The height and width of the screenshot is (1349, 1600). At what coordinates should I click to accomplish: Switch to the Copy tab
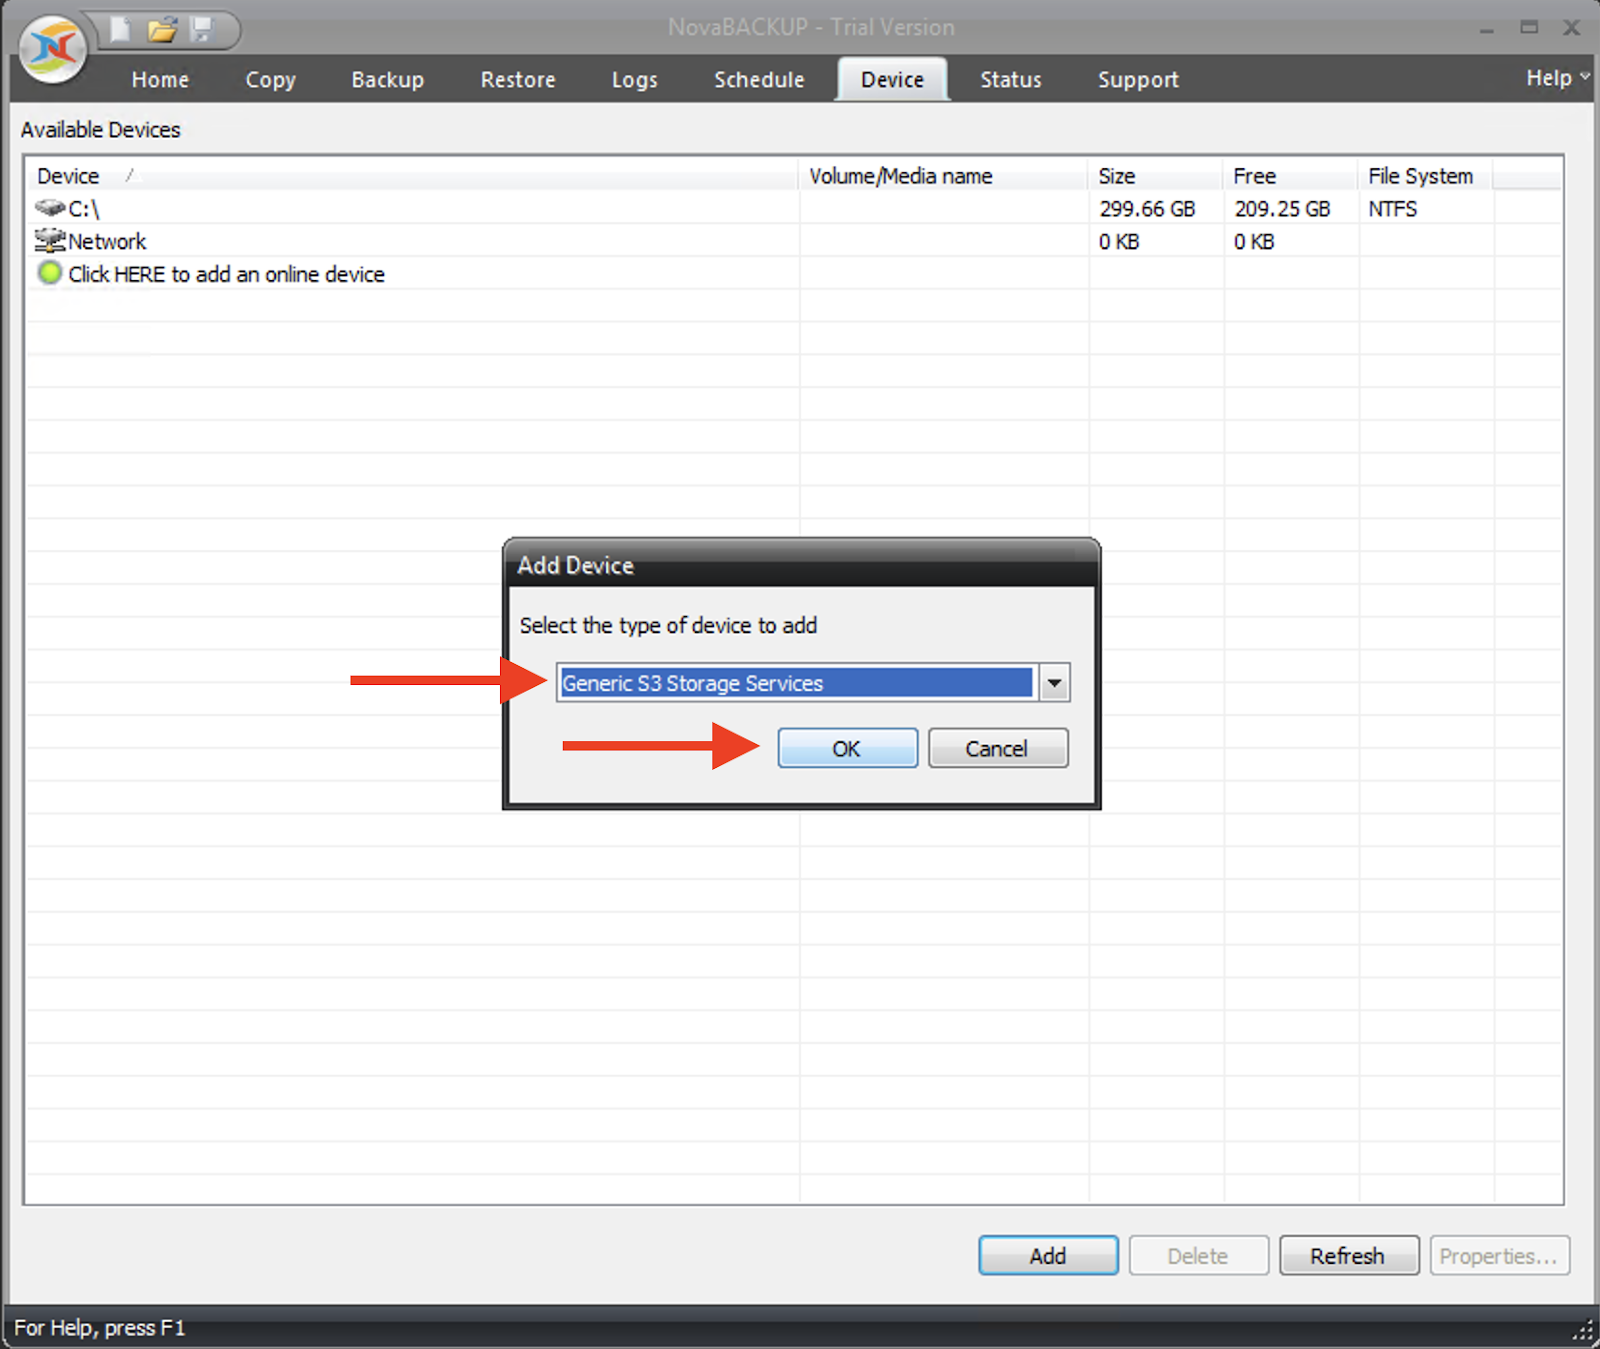pos(271,80)
